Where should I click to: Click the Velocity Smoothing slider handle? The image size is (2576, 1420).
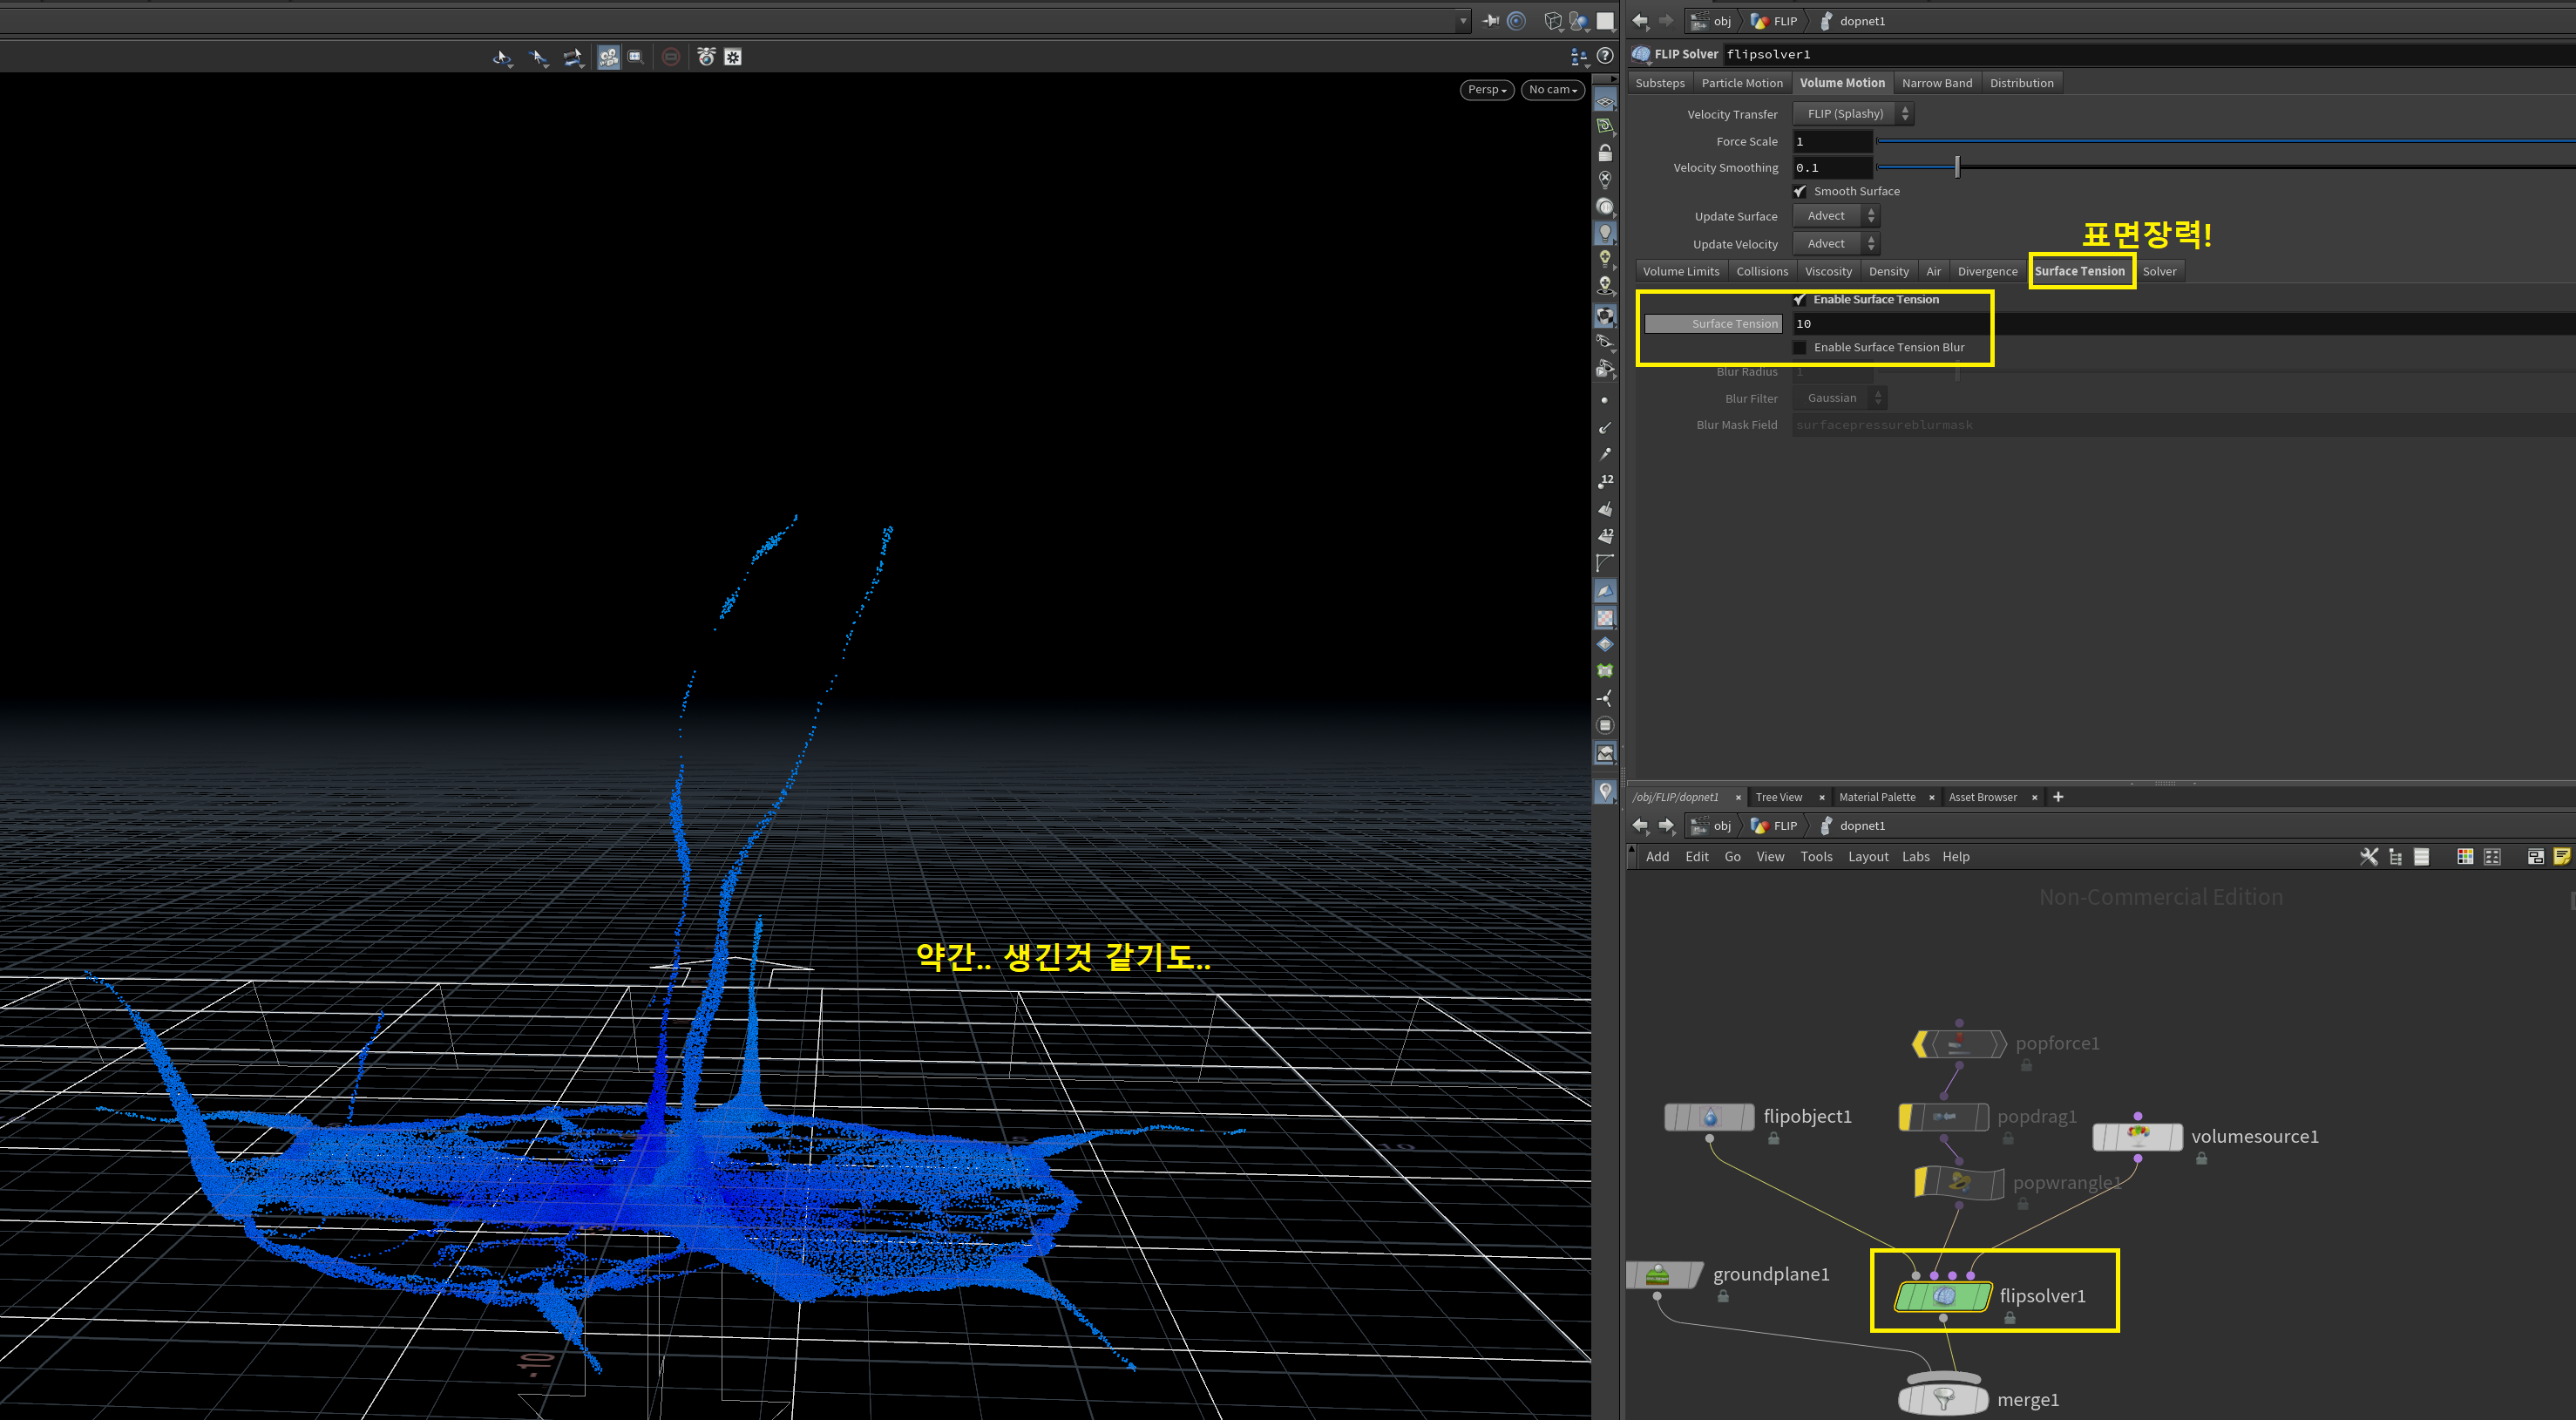tap(1957, 167)
